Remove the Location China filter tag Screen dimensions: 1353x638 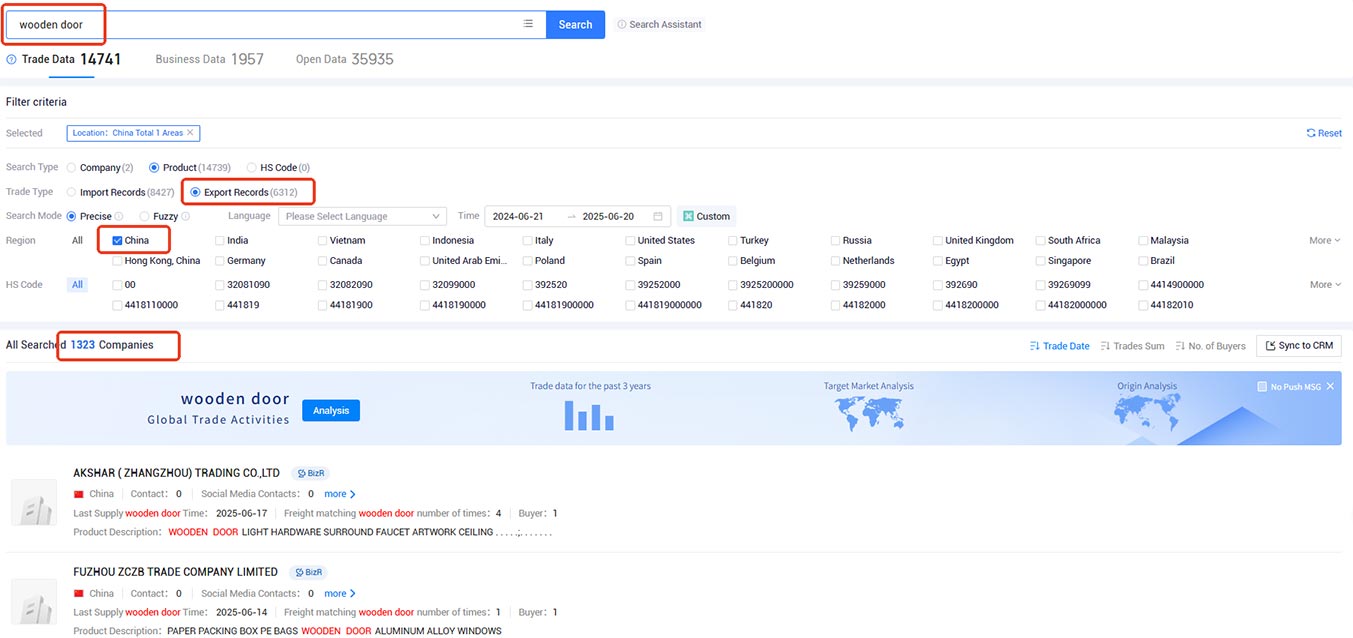click(x=190, y=133)
